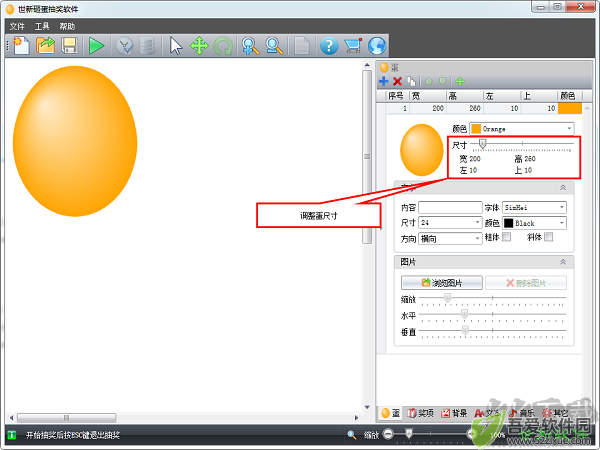Click the status bar zoom slider handle
Screen dimensions: 600x450
tap(409, 434)
